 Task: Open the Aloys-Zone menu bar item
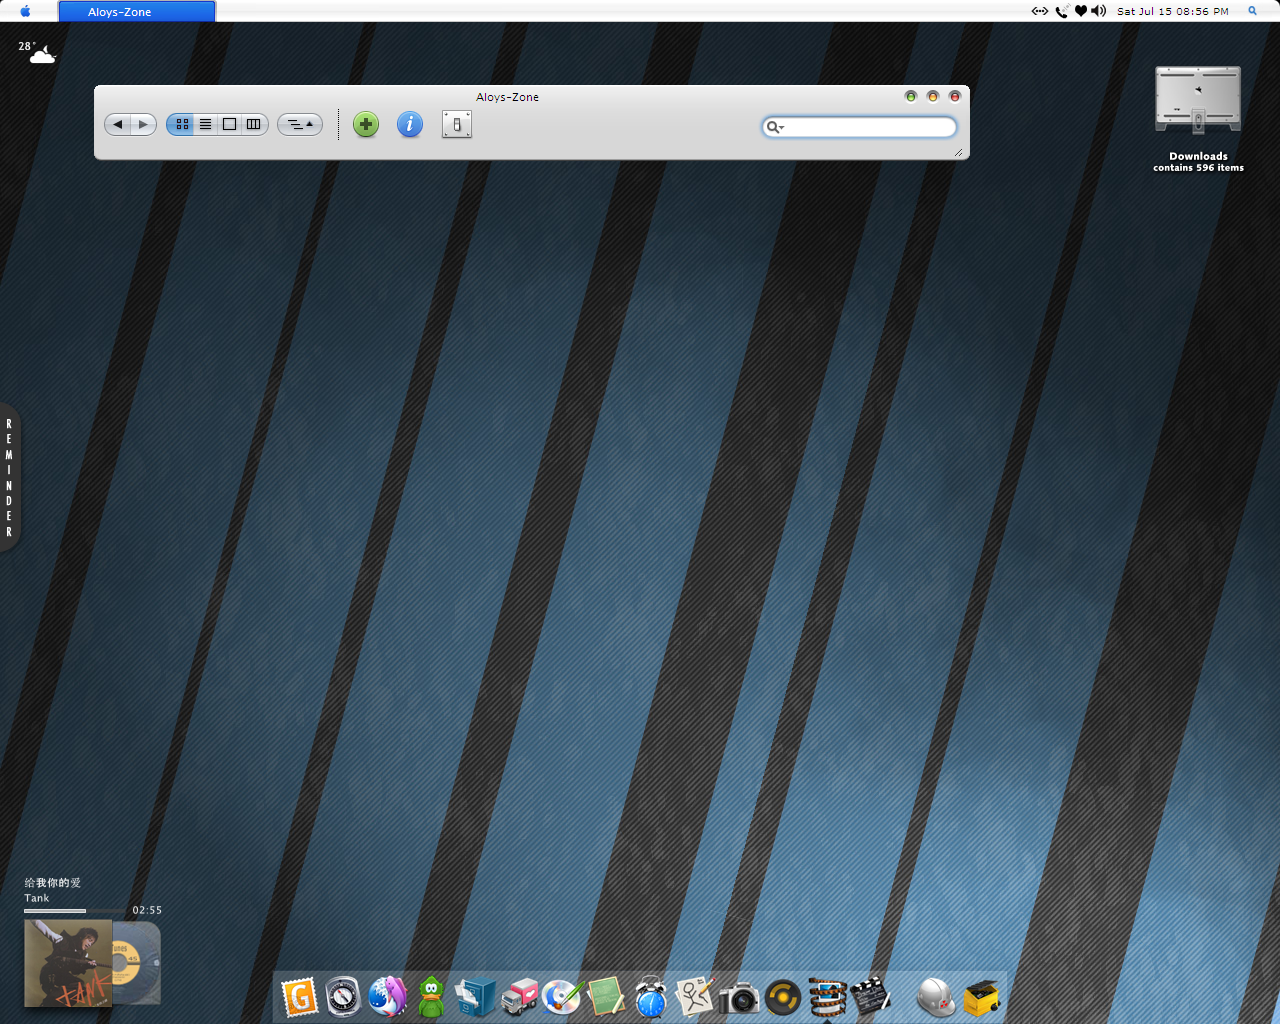pyautogui.click(x=137, y=11)
